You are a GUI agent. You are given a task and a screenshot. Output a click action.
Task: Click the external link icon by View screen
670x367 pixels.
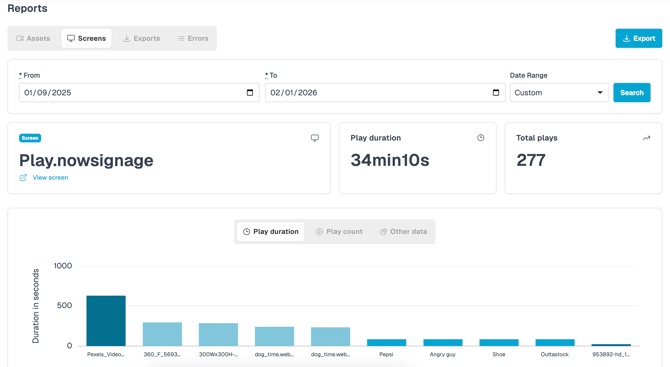(23, 177)
